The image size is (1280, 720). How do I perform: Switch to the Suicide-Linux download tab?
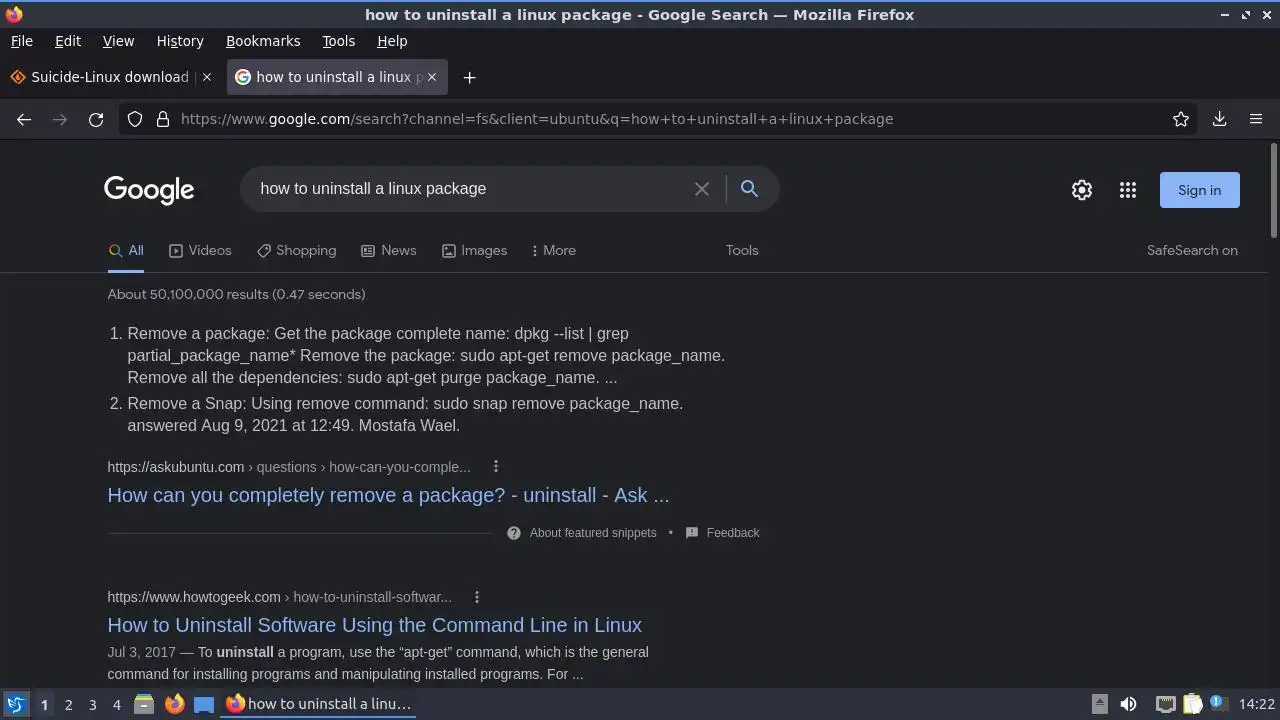(x=110, y=77)
